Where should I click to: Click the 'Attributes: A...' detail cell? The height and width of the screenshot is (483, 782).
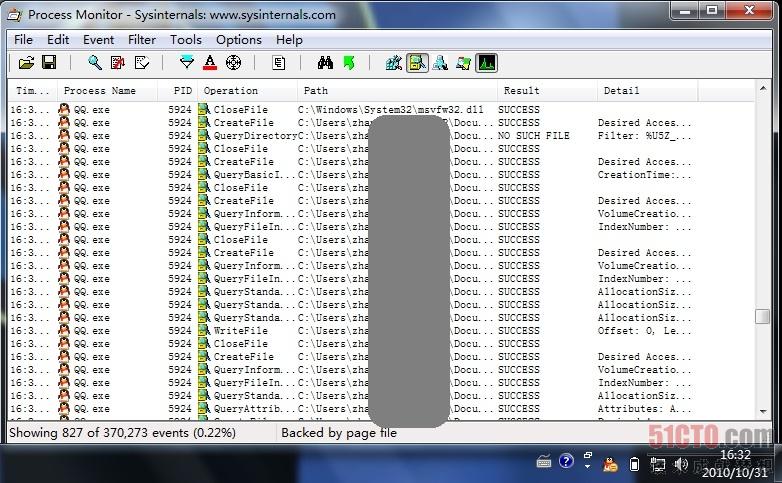pyautogui.click(x=644, y=409)
